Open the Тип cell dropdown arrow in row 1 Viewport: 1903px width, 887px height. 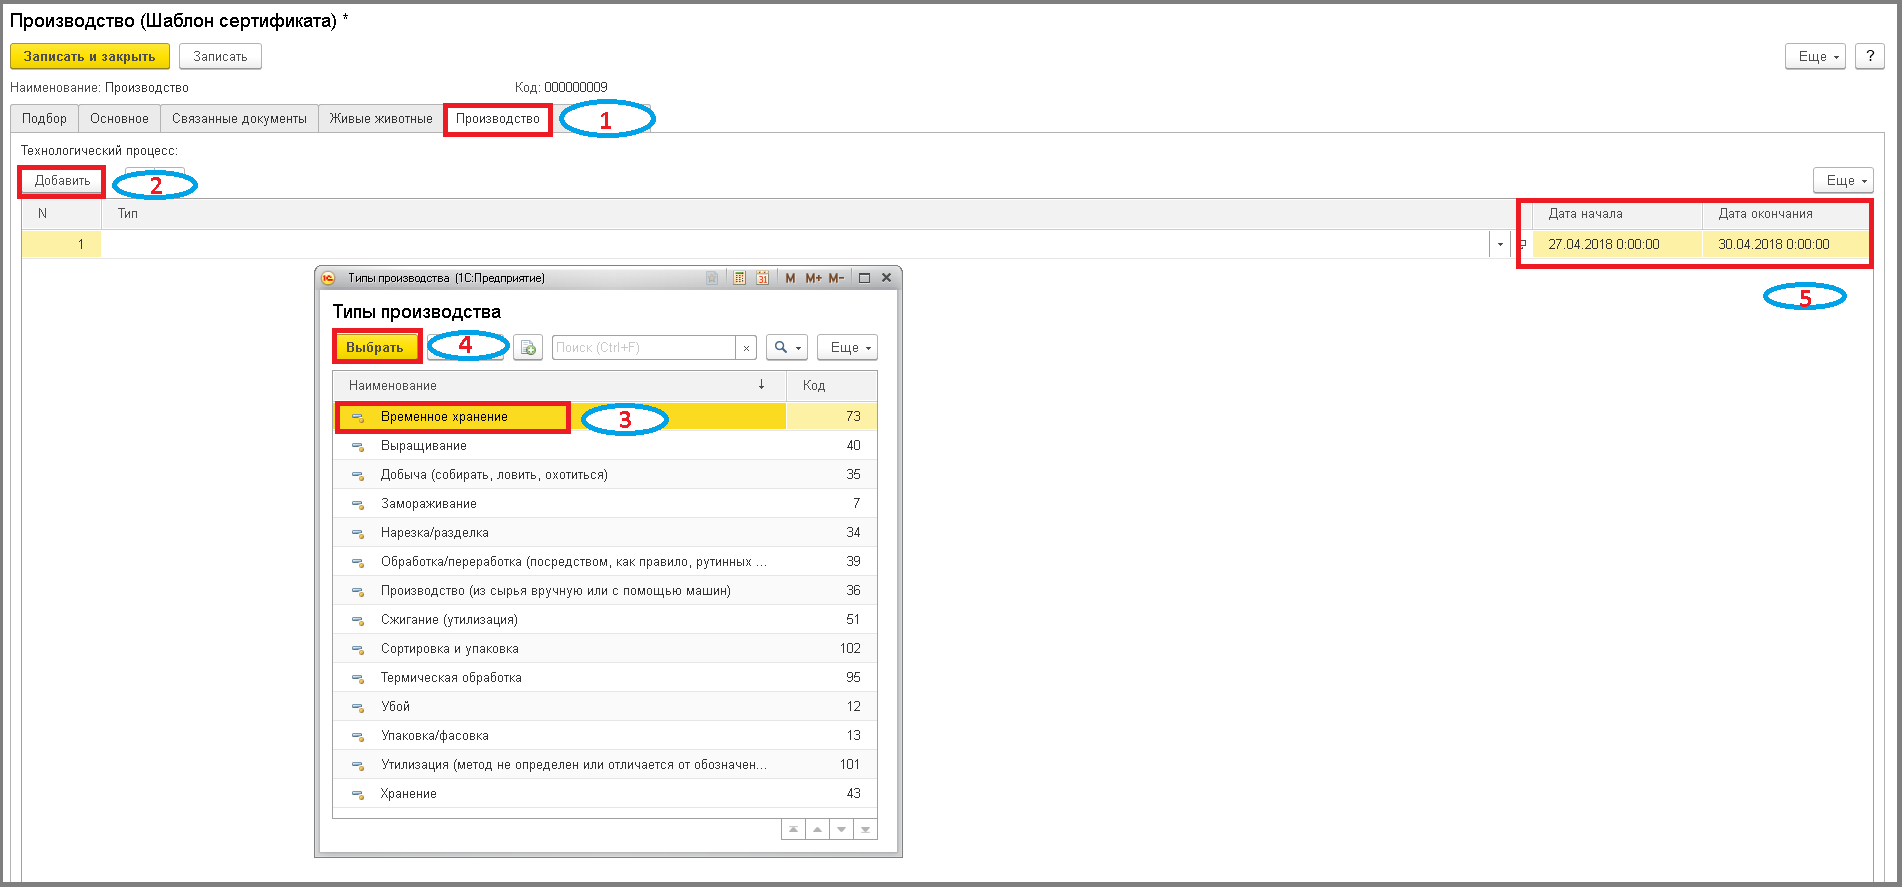coord(1500,244)
